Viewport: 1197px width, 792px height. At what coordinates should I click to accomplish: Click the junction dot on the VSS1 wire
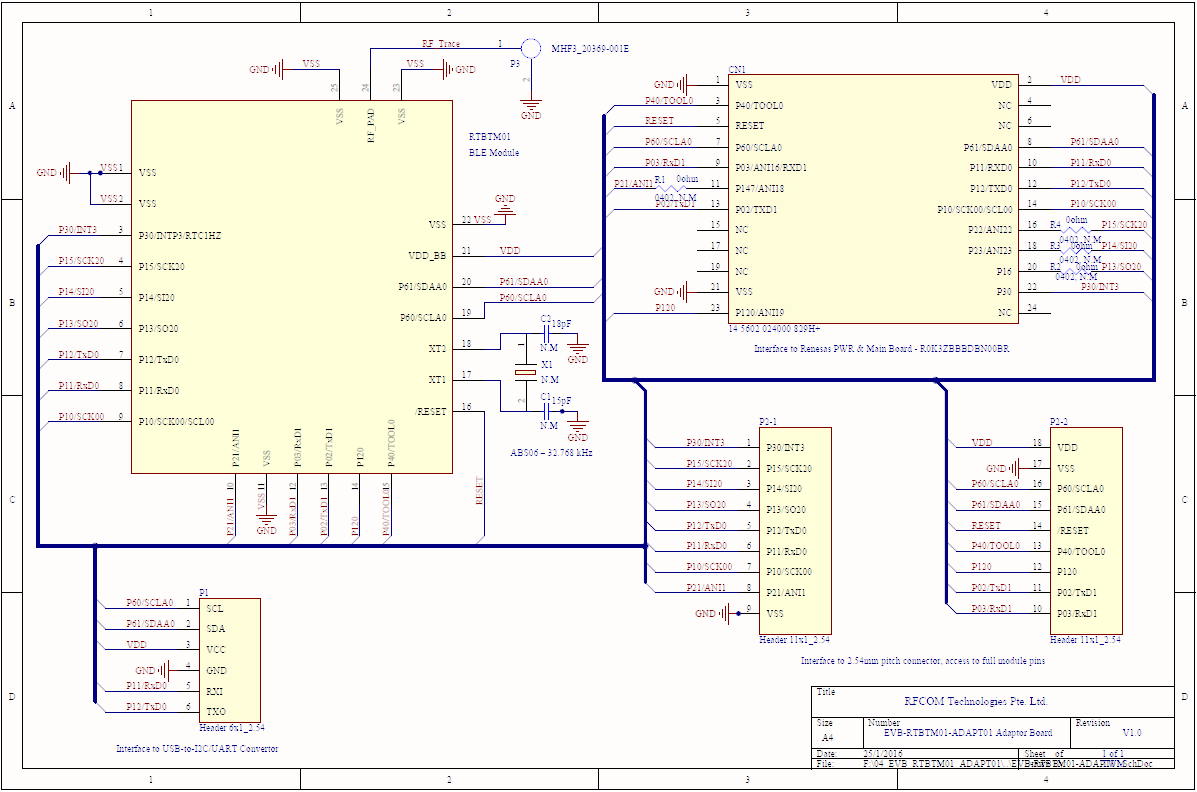point(100,173)
